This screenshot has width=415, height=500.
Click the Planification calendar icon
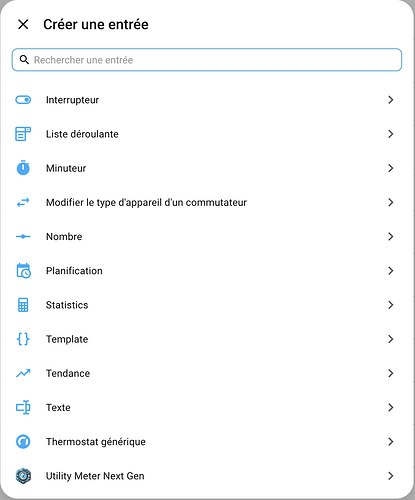coord(23,271)
